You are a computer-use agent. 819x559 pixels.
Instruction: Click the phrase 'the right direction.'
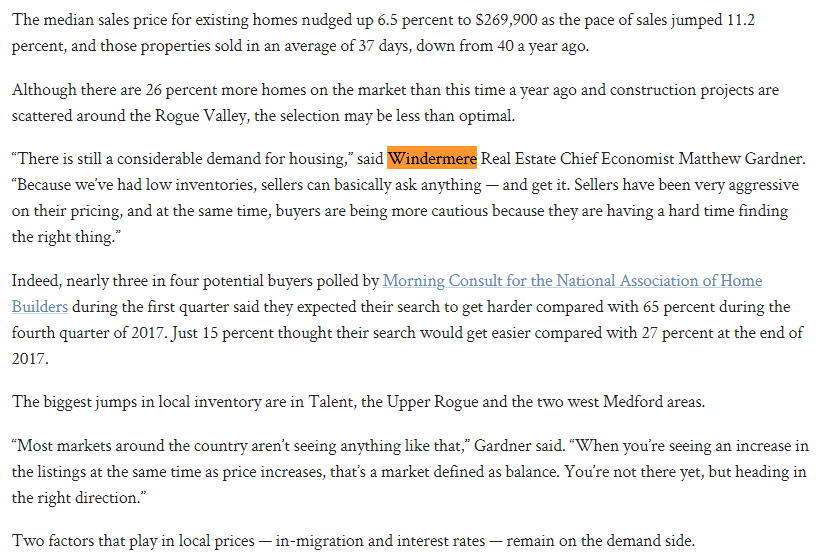77,498
